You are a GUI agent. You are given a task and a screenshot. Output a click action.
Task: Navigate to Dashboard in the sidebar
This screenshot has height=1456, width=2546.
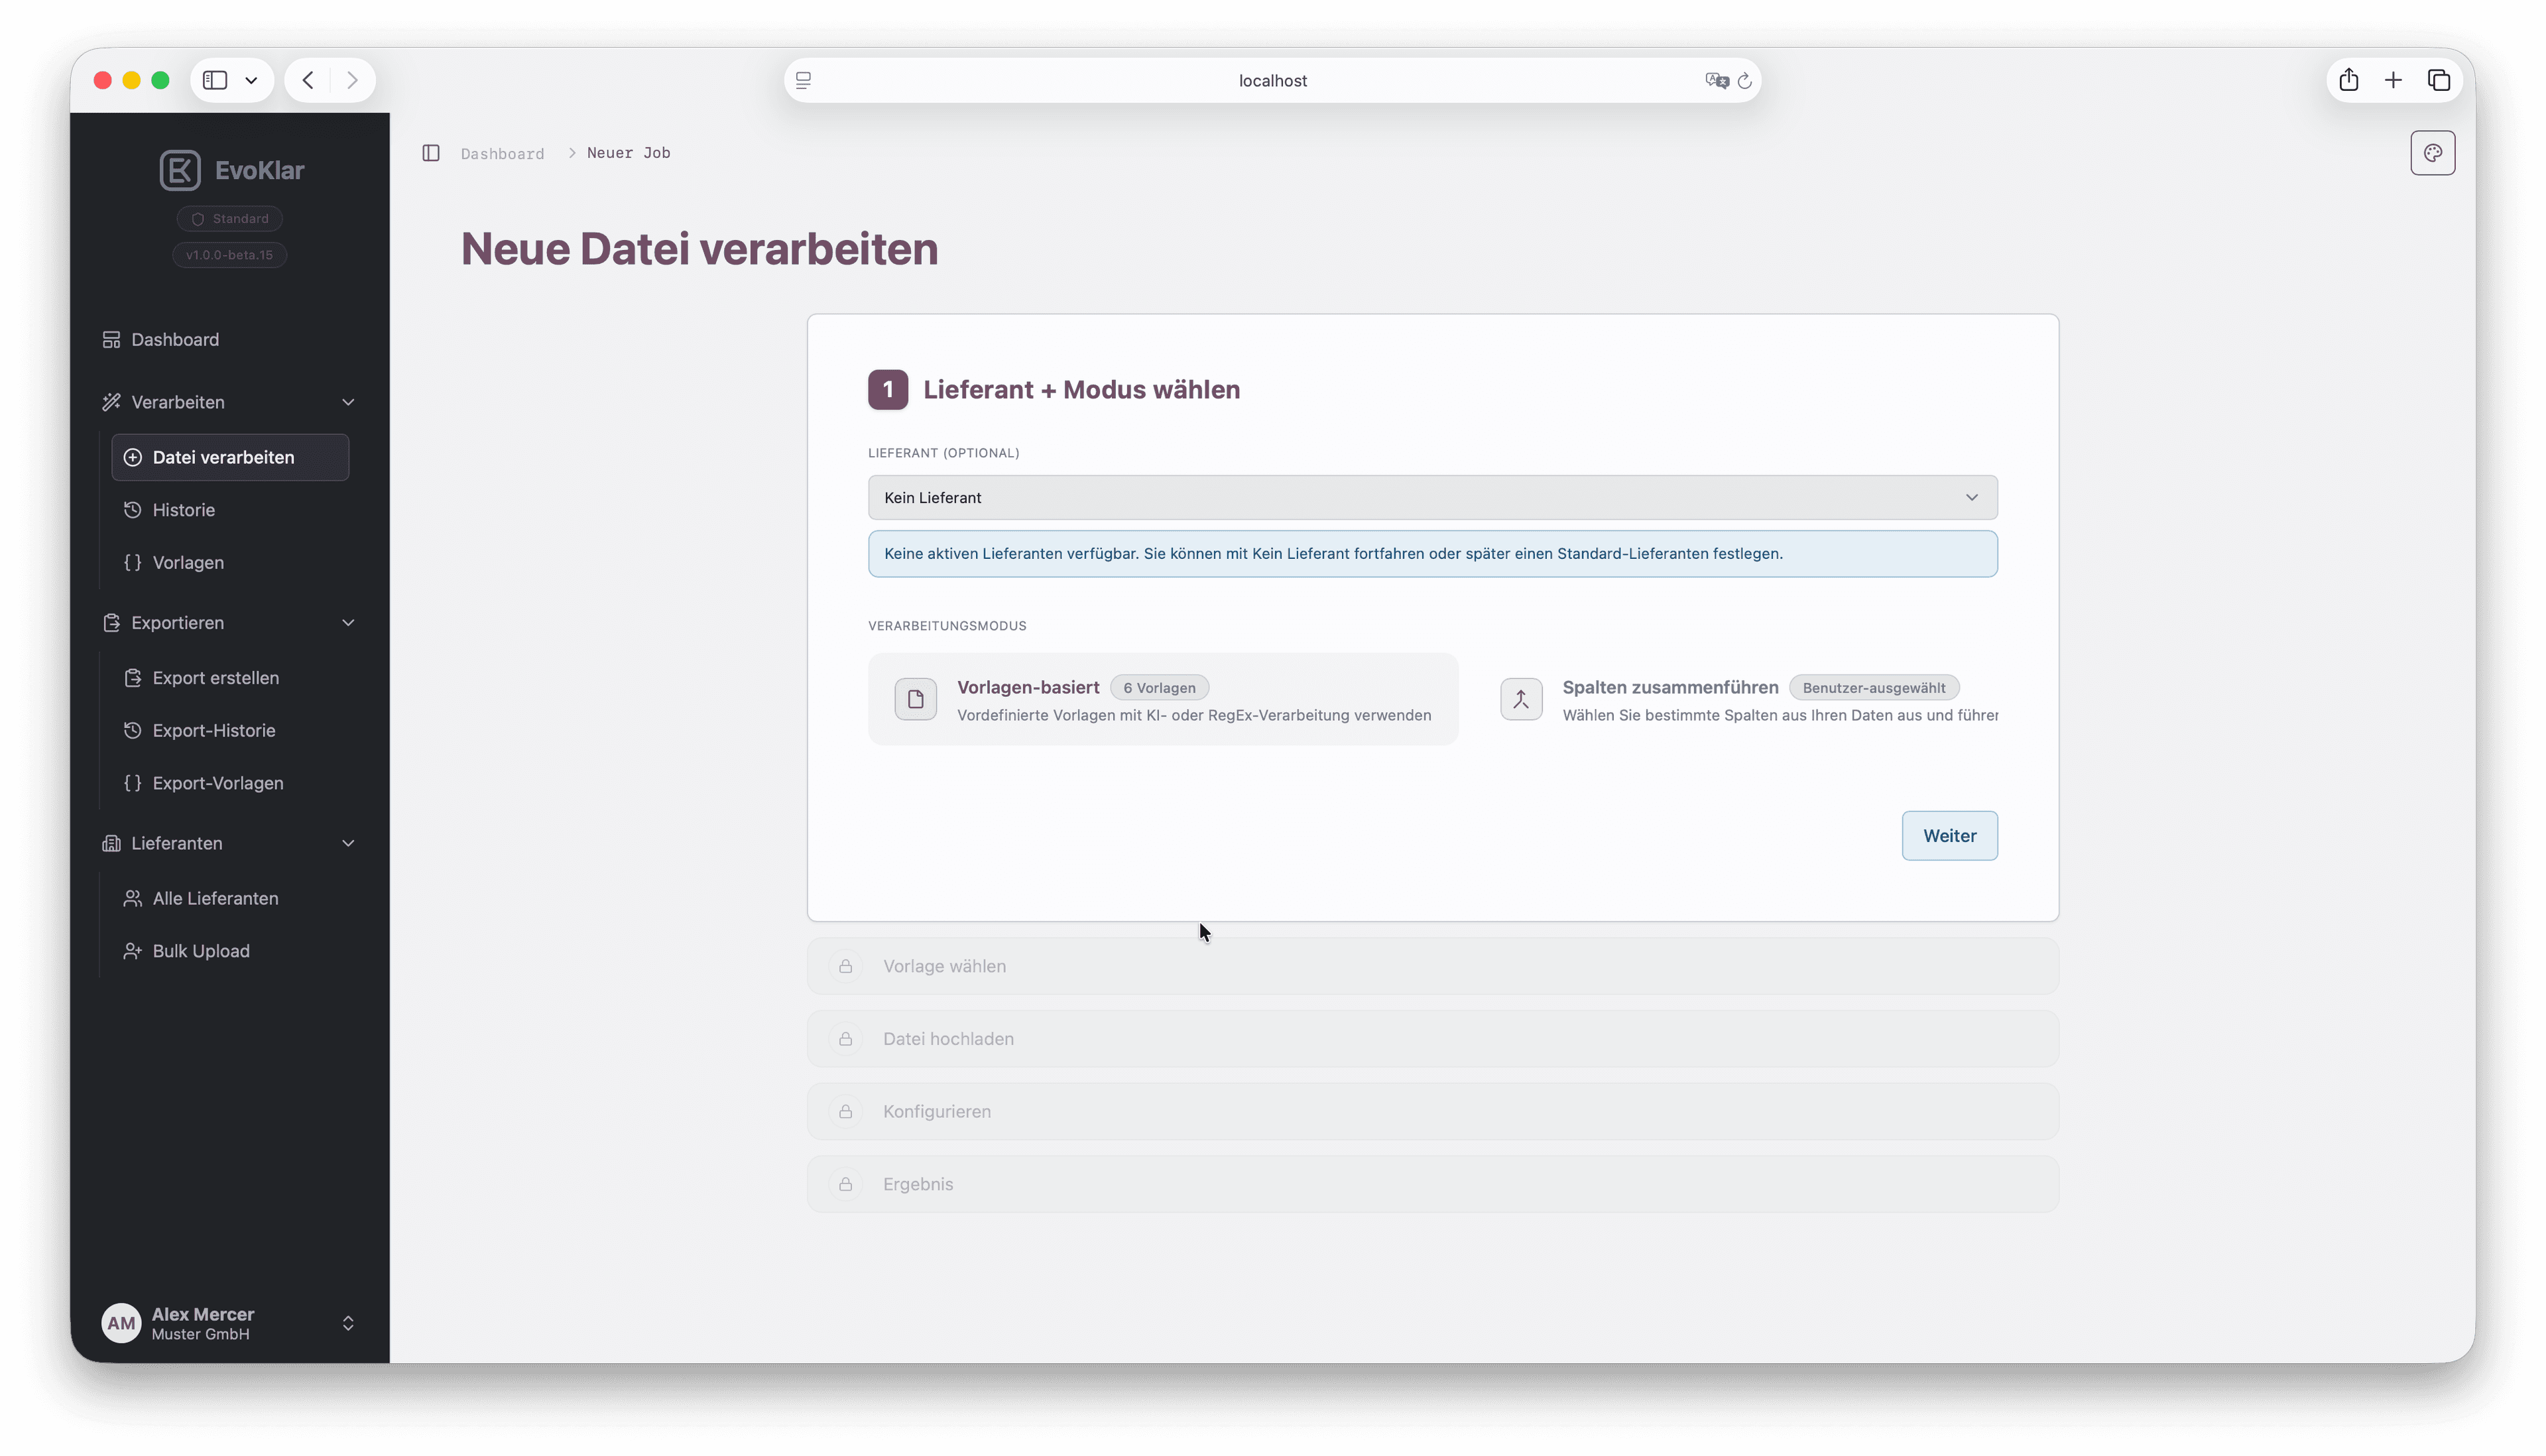(175, 339)
